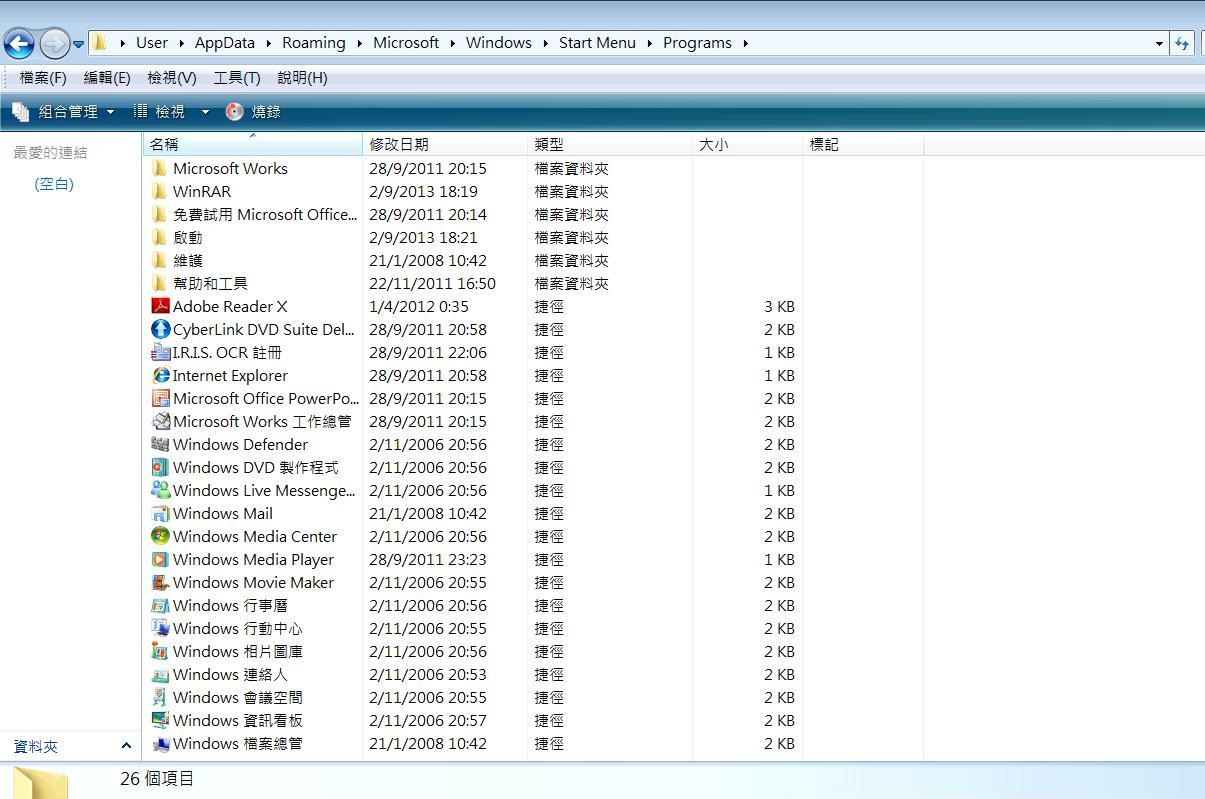
Task: Click the 檔案資料夾 type of the 維護 row
Action: pyautogui.click(x=572, y=260)
